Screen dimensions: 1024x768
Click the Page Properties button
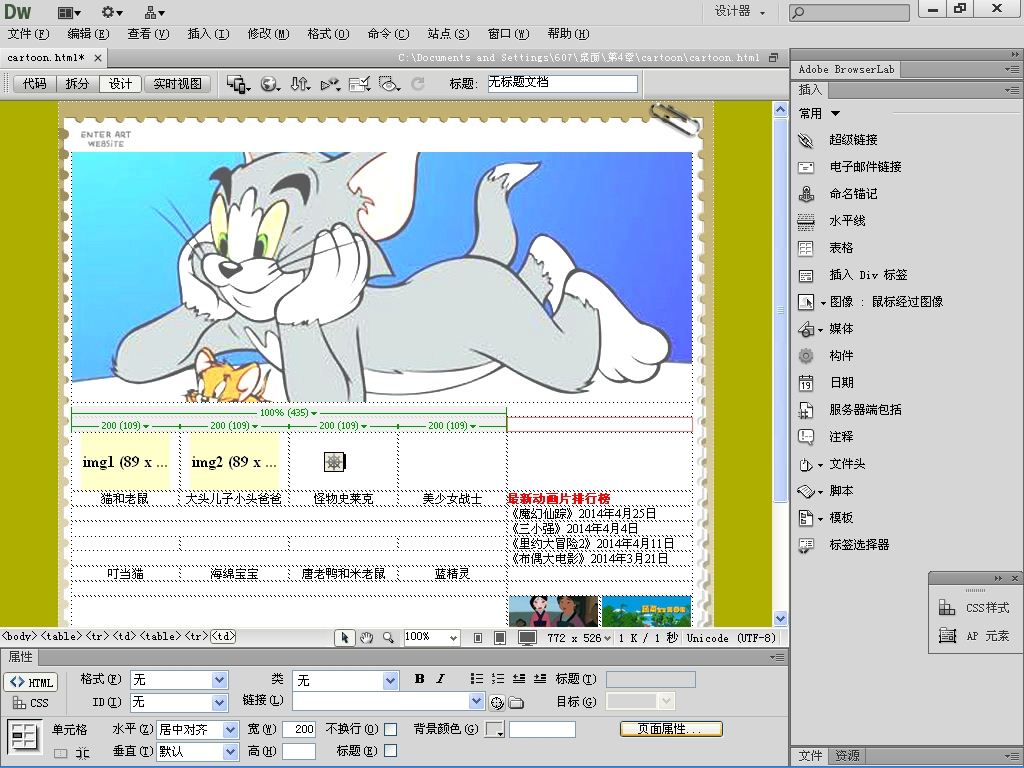pos(671,729)
